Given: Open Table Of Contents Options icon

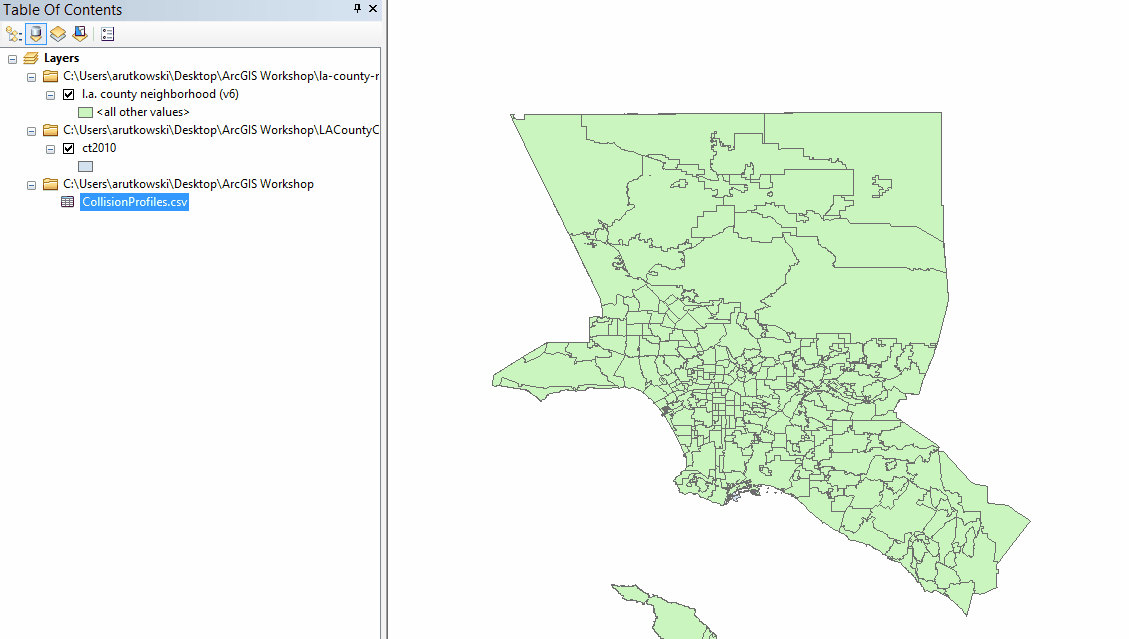Looking at the screenshot, I should tap(108, 34).
